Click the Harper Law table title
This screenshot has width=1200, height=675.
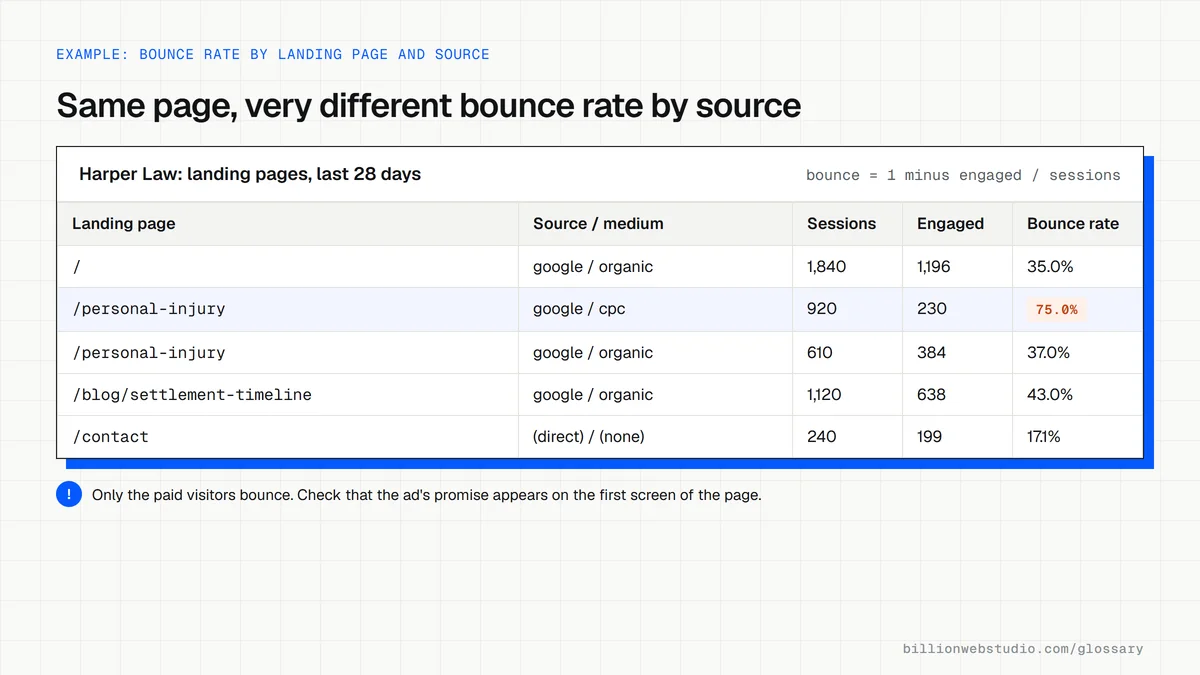(x=250, y=174)
